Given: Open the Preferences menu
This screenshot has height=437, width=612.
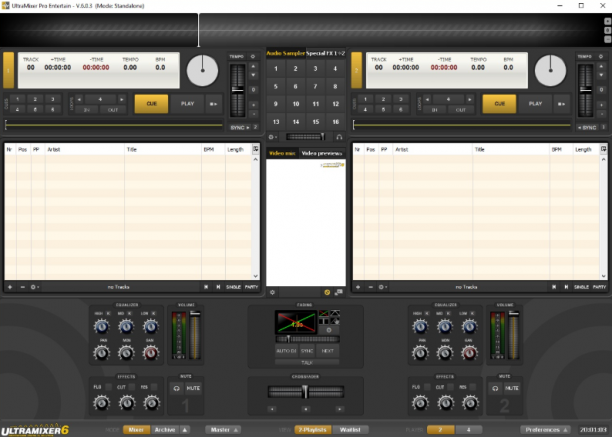Looking at the screenshot, I should click(x=546, y=430).
